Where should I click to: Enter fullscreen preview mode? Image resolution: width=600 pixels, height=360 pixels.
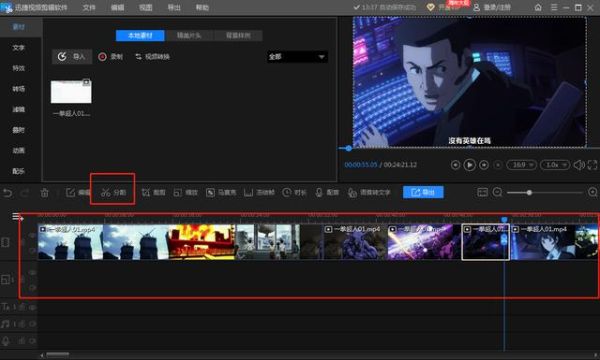(592, 165)
